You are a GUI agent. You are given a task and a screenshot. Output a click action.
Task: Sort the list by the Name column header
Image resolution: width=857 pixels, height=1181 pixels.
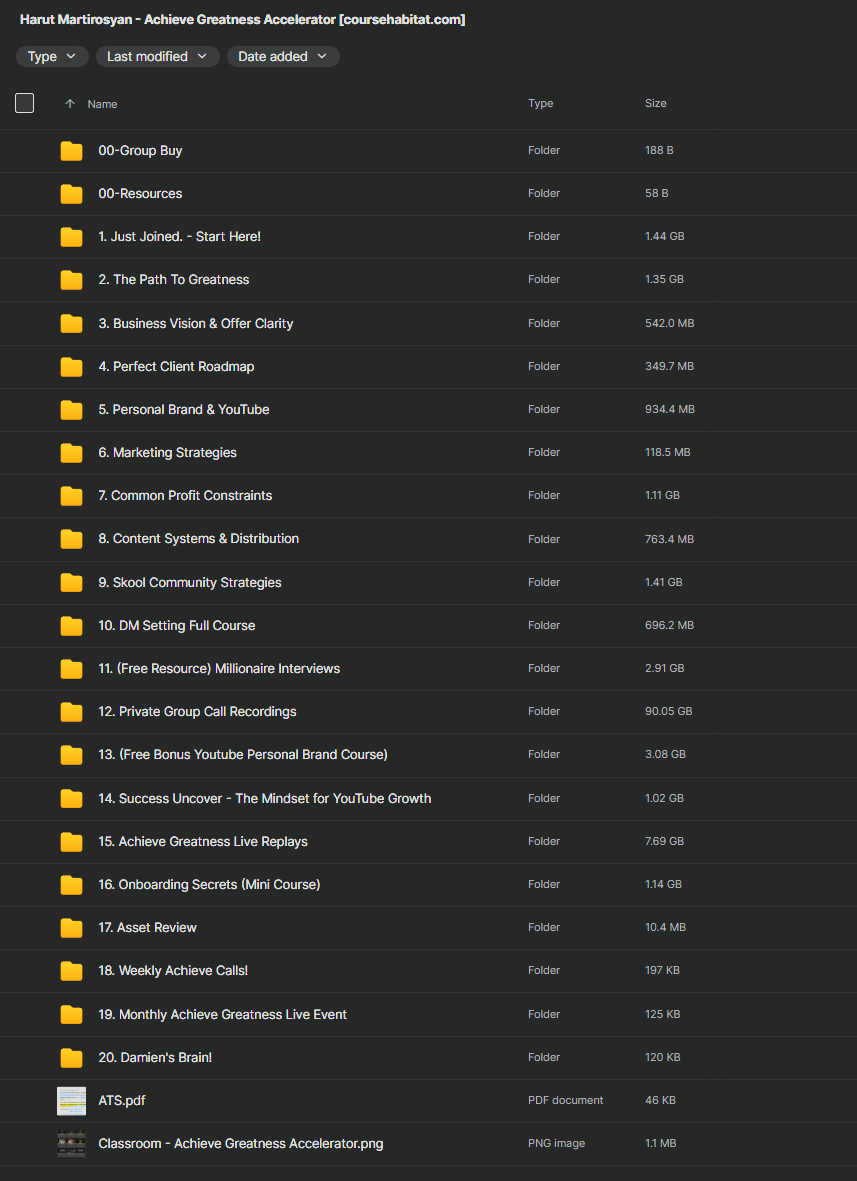102,104
